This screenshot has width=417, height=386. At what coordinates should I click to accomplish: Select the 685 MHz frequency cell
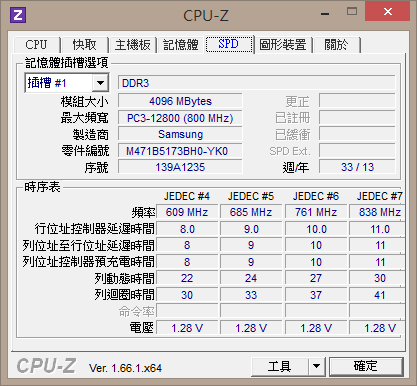click(x=251, y=212)
